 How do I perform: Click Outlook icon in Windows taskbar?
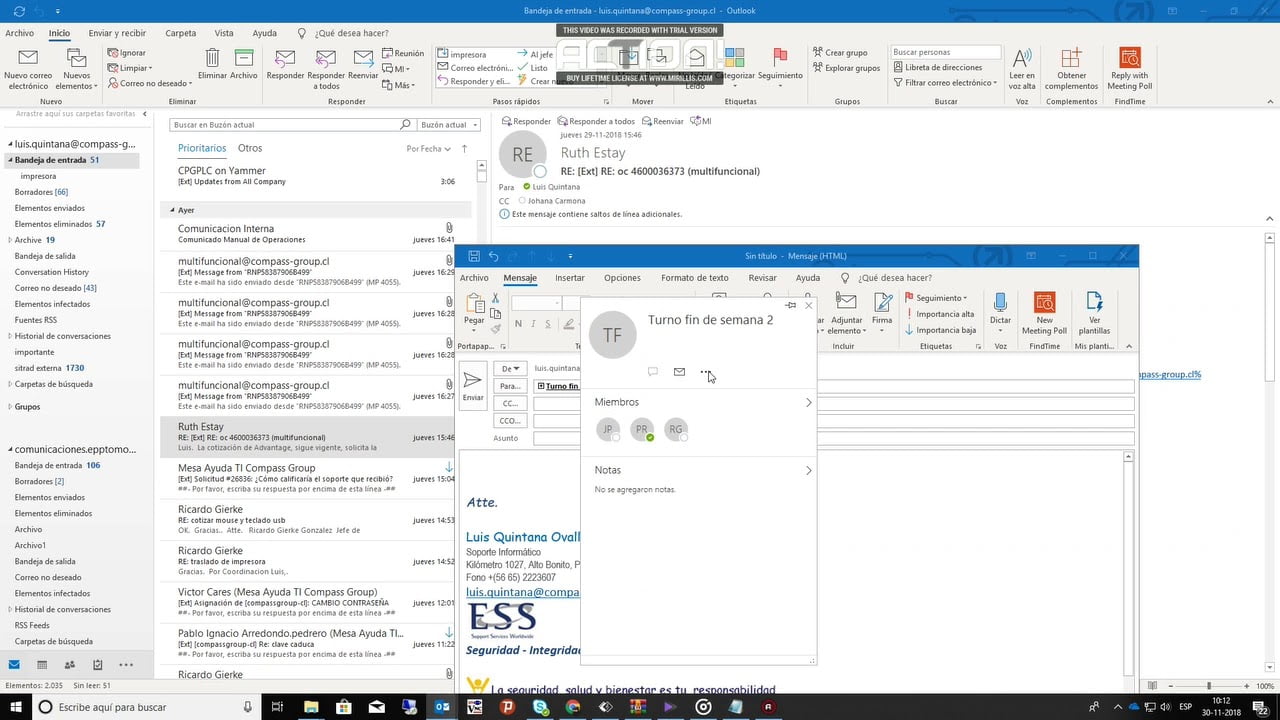(x=441, y=707)
